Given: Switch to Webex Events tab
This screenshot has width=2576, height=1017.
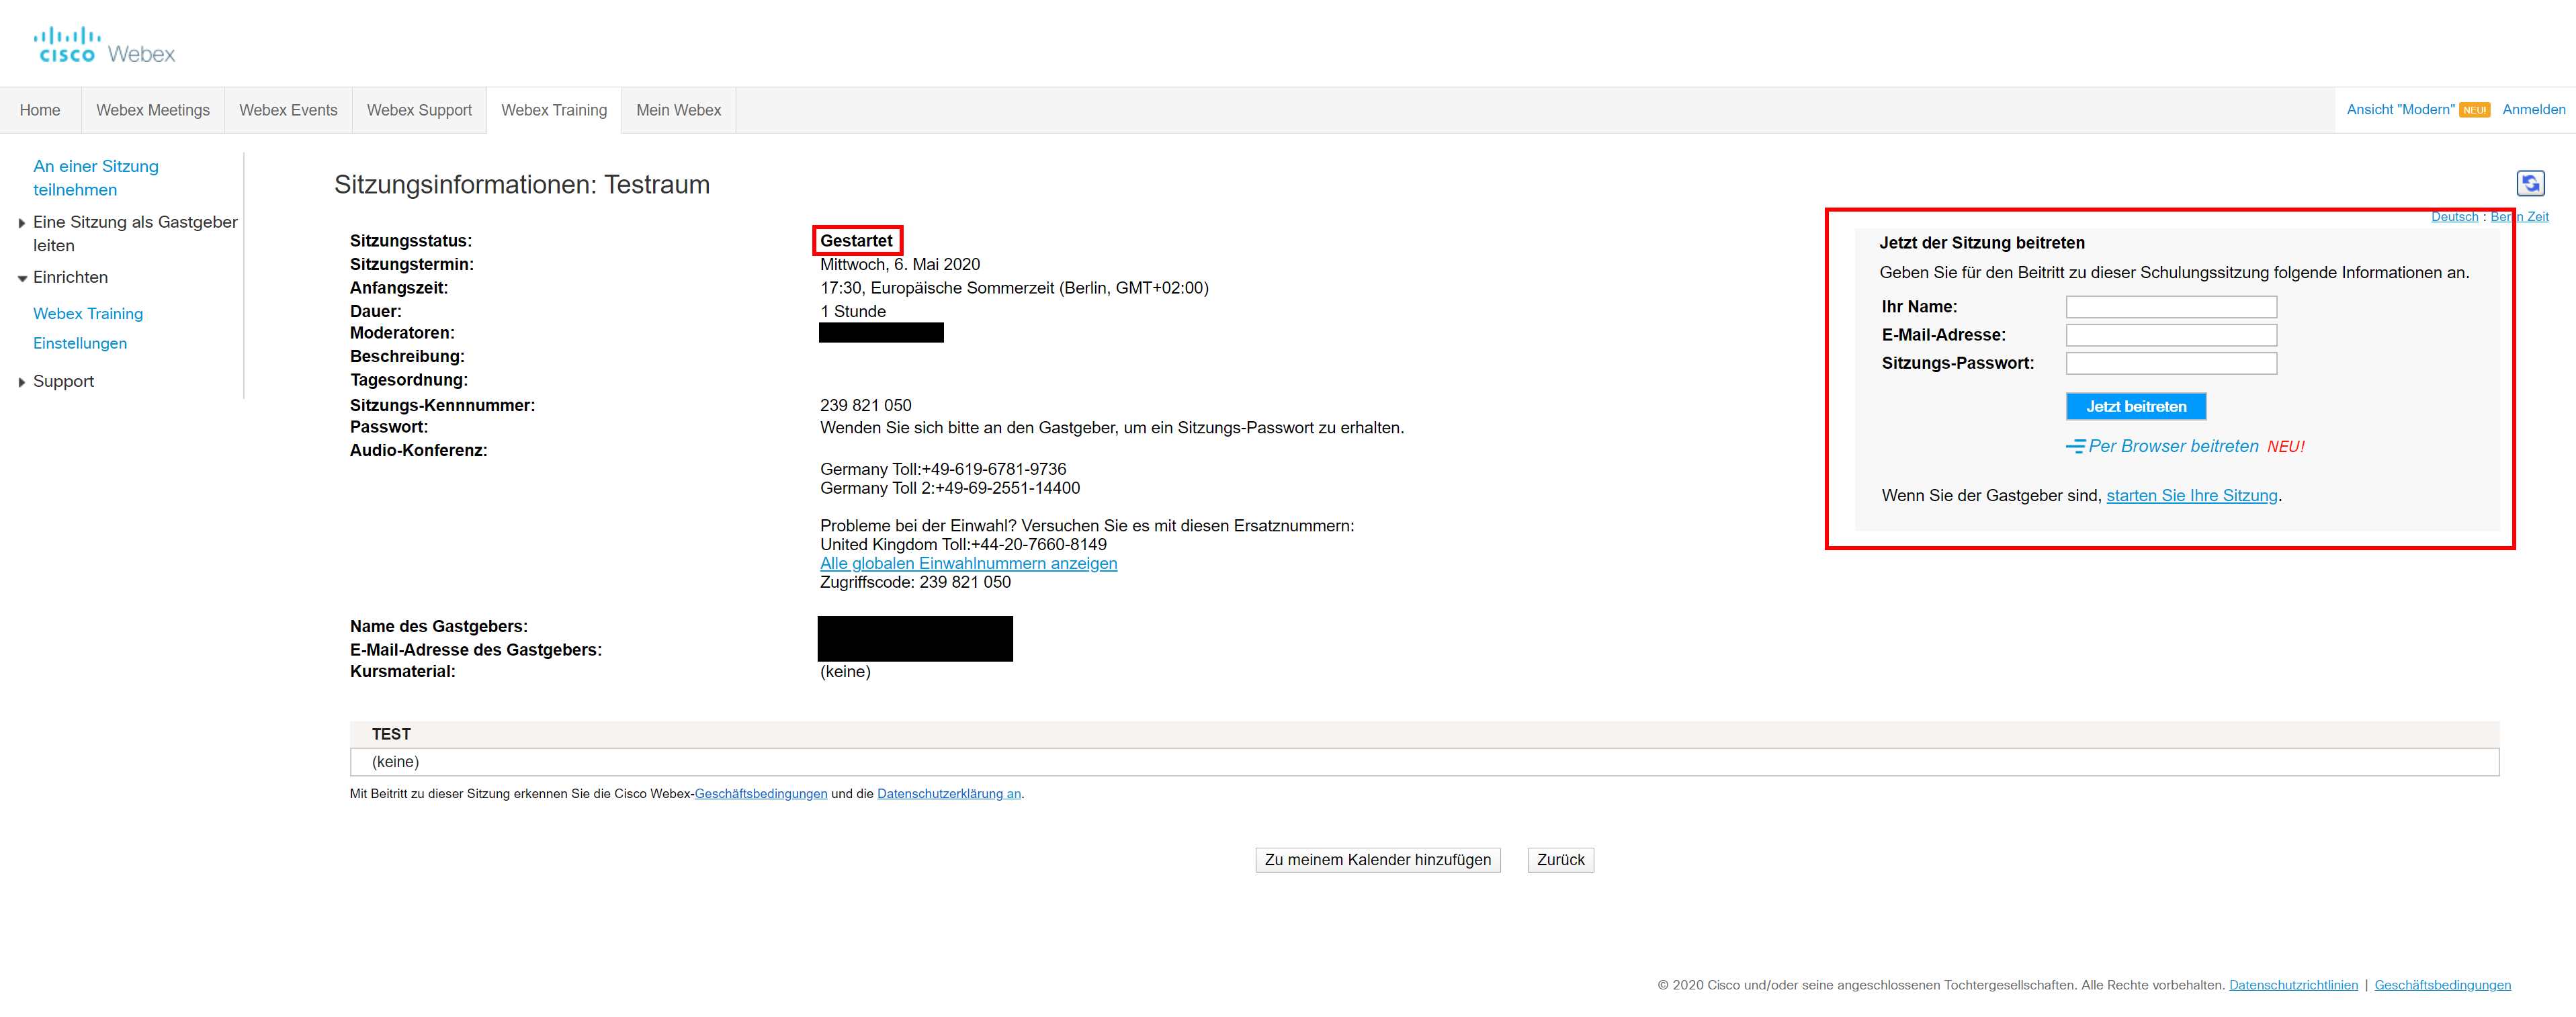Looking at the screenshot, I should click(288, 110).
